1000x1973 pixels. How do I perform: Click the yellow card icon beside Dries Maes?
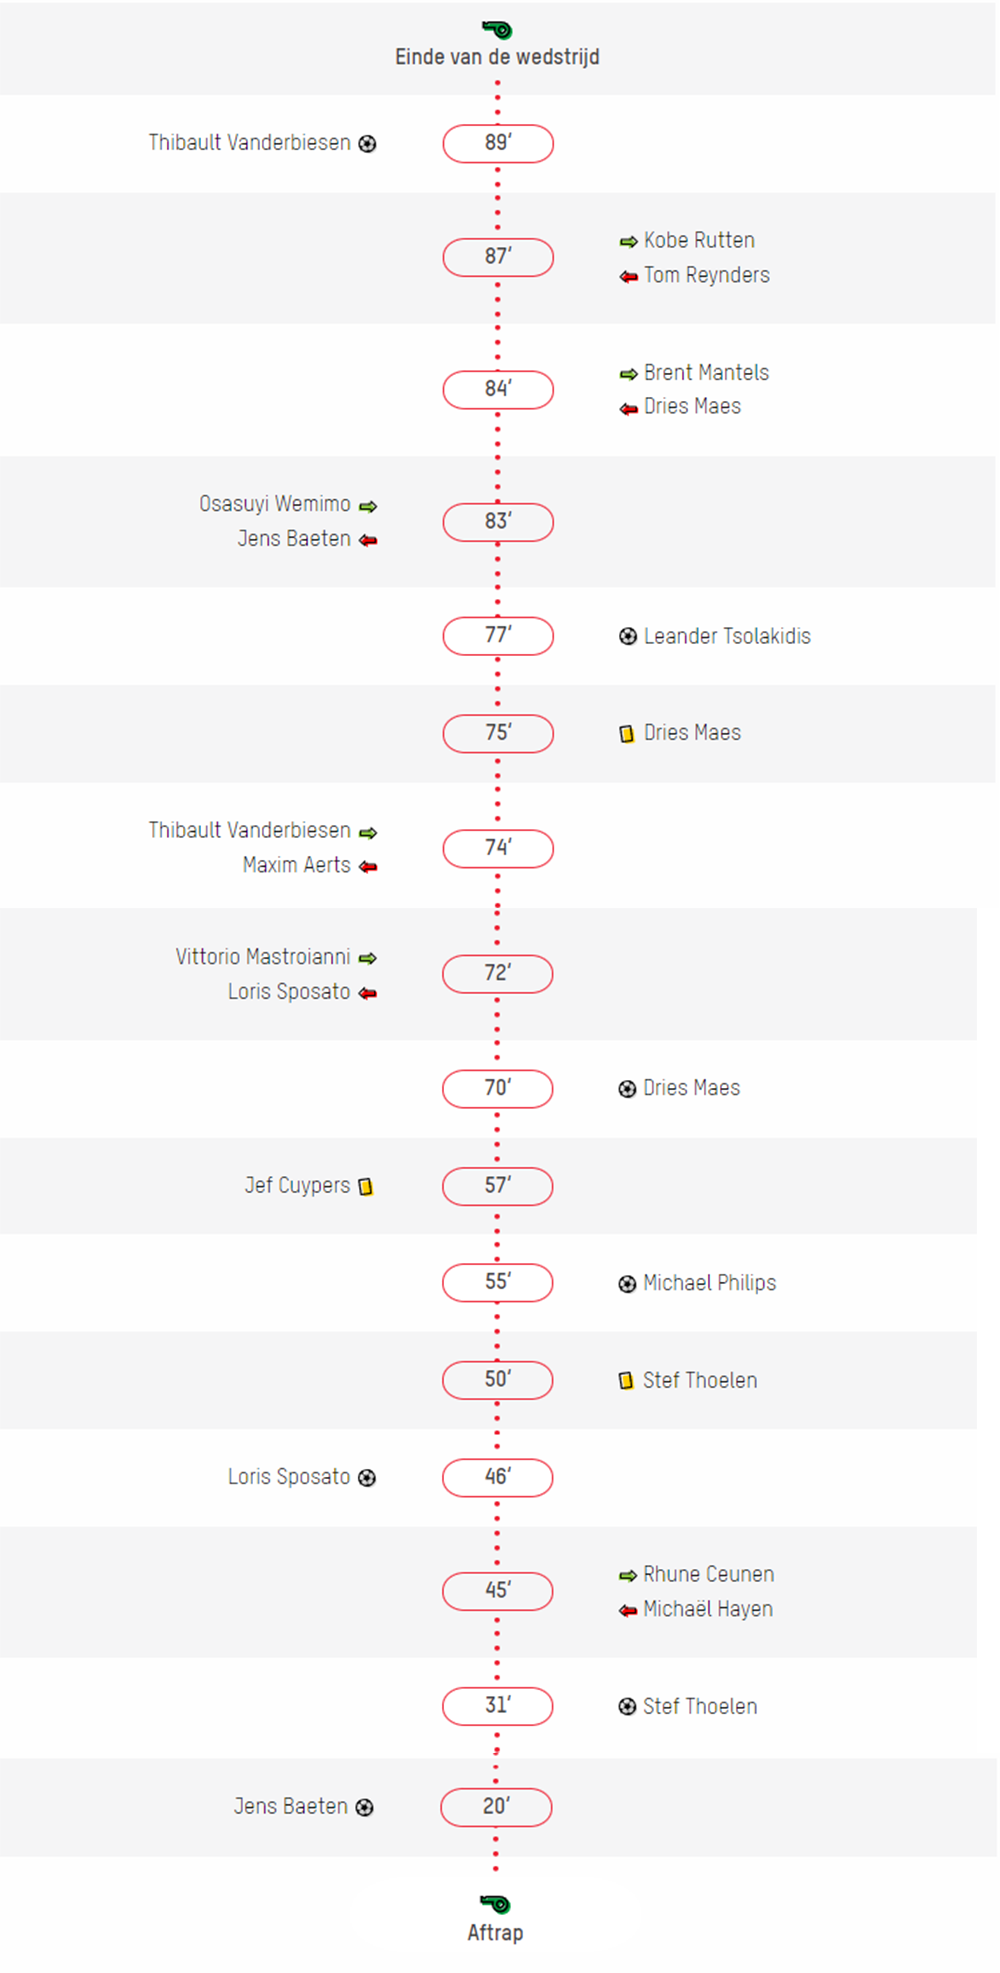click(x=627, y=734)
